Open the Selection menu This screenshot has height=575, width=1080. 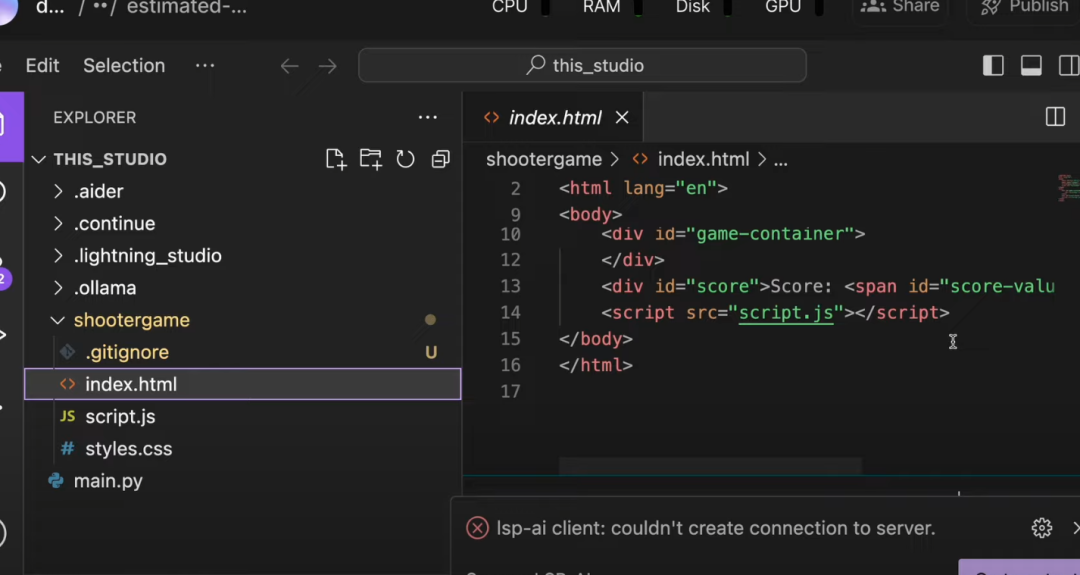124,66
